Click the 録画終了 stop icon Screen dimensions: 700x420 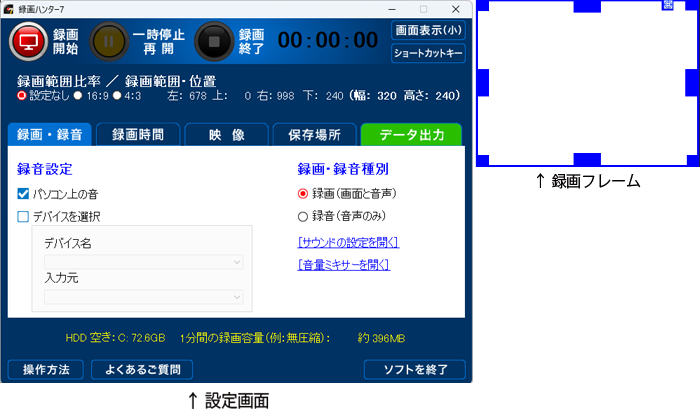pyautogui.click(x=214, y=41)
